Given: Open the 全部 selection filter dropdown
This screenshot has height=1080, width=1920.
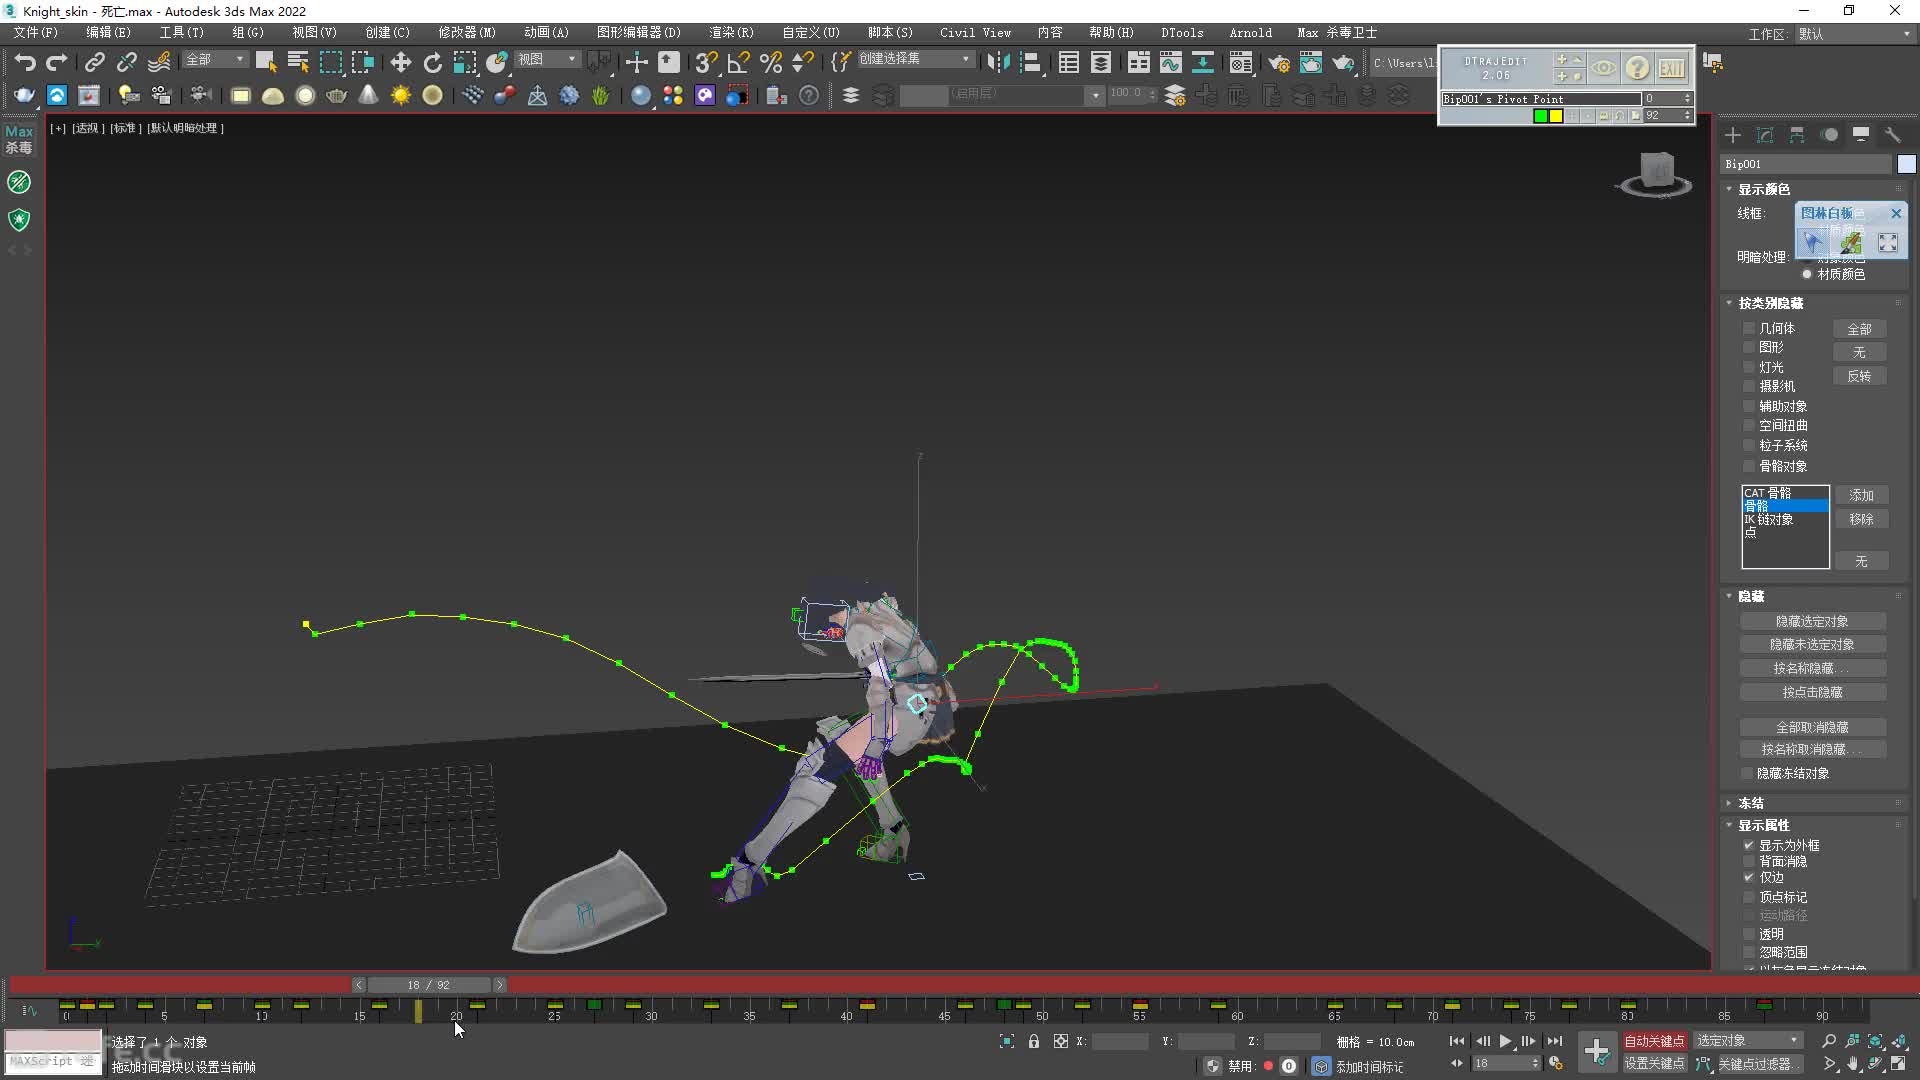Looking at the screenshot, I should point(214,60).
